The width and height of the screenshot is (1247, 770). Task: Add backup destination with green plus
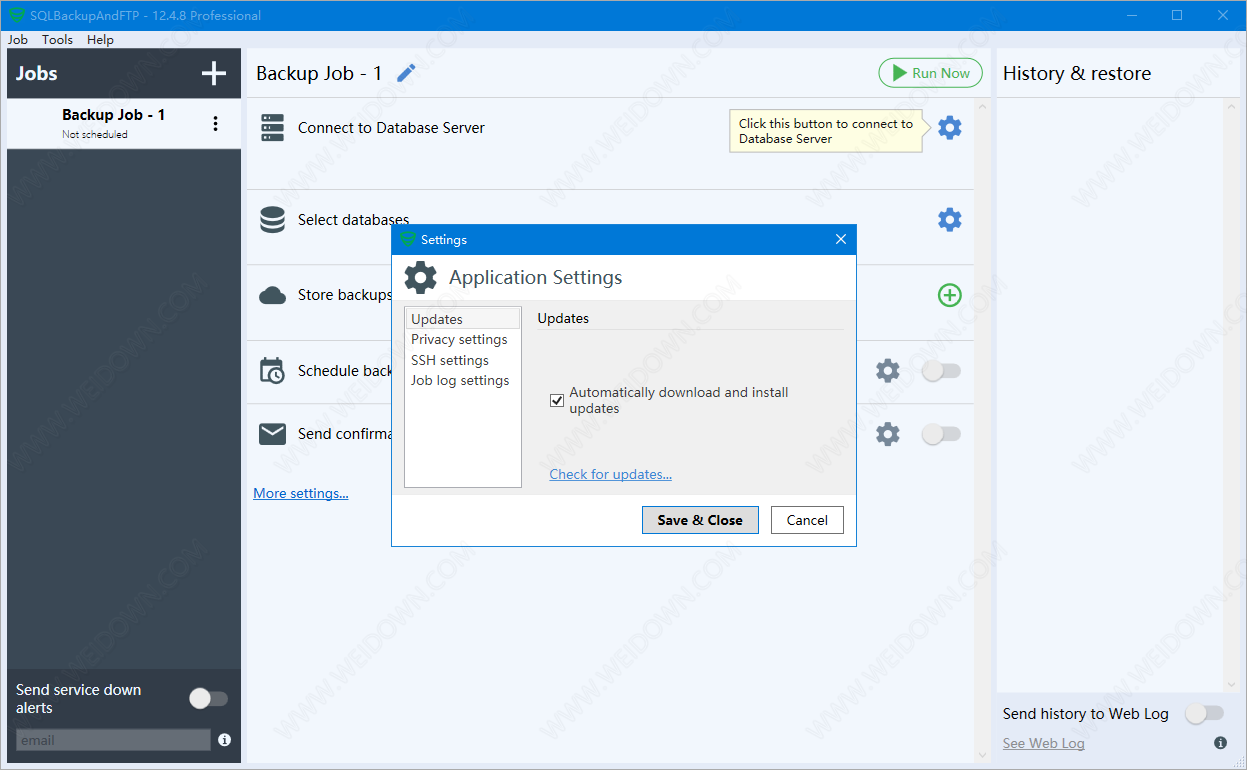[x=950, y=295]
